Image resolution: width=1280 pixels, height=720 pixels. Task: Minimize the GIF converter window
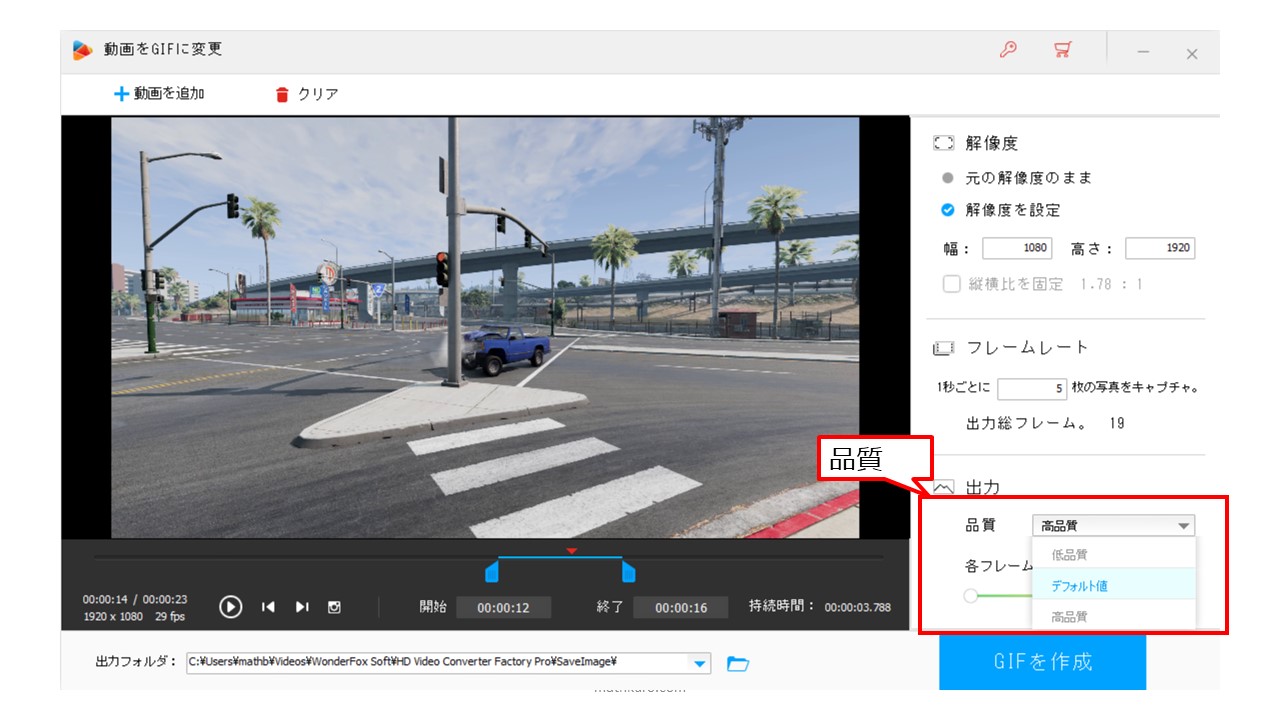[x=1143, y=52]
